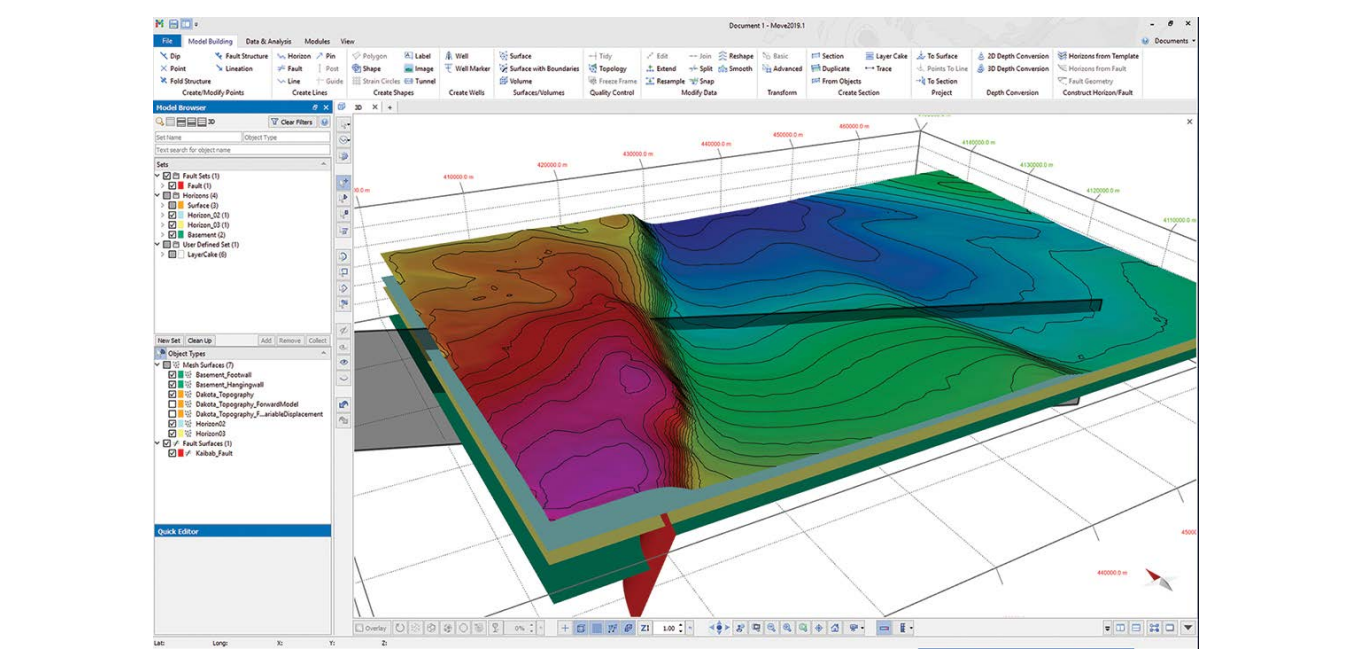Open the Documents dropdown
This screenshot has height=663, width=1346.
click(1175, 41)
